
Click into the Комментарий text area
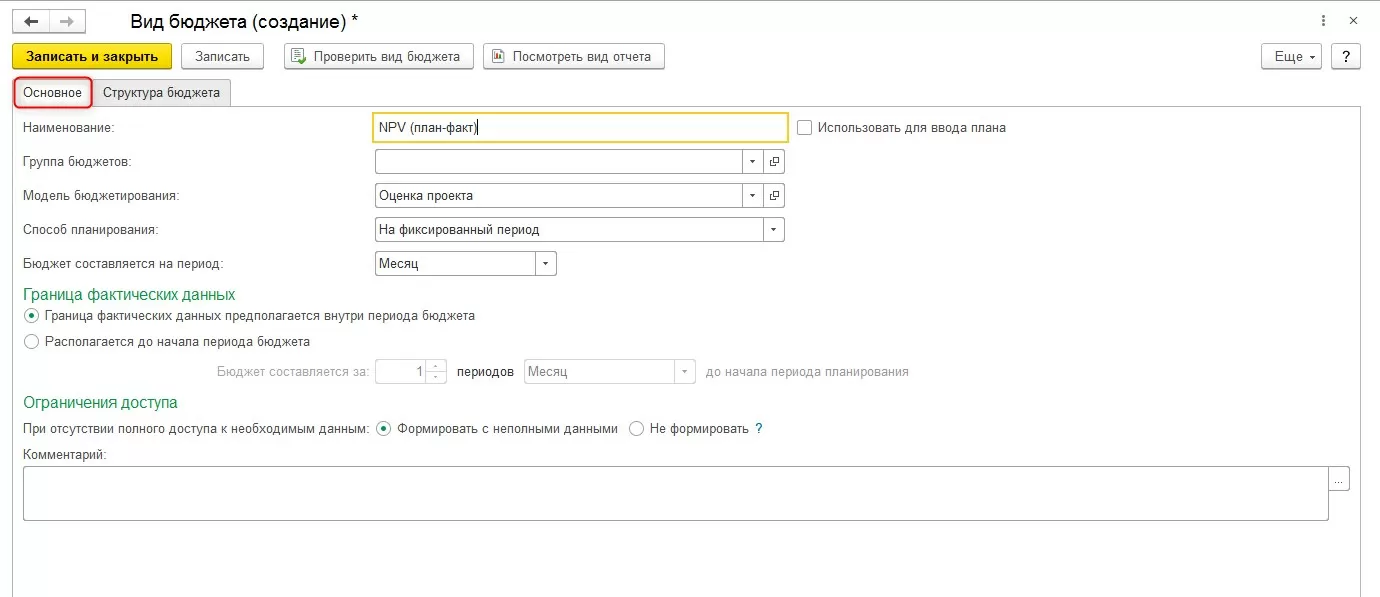(675, 493)
